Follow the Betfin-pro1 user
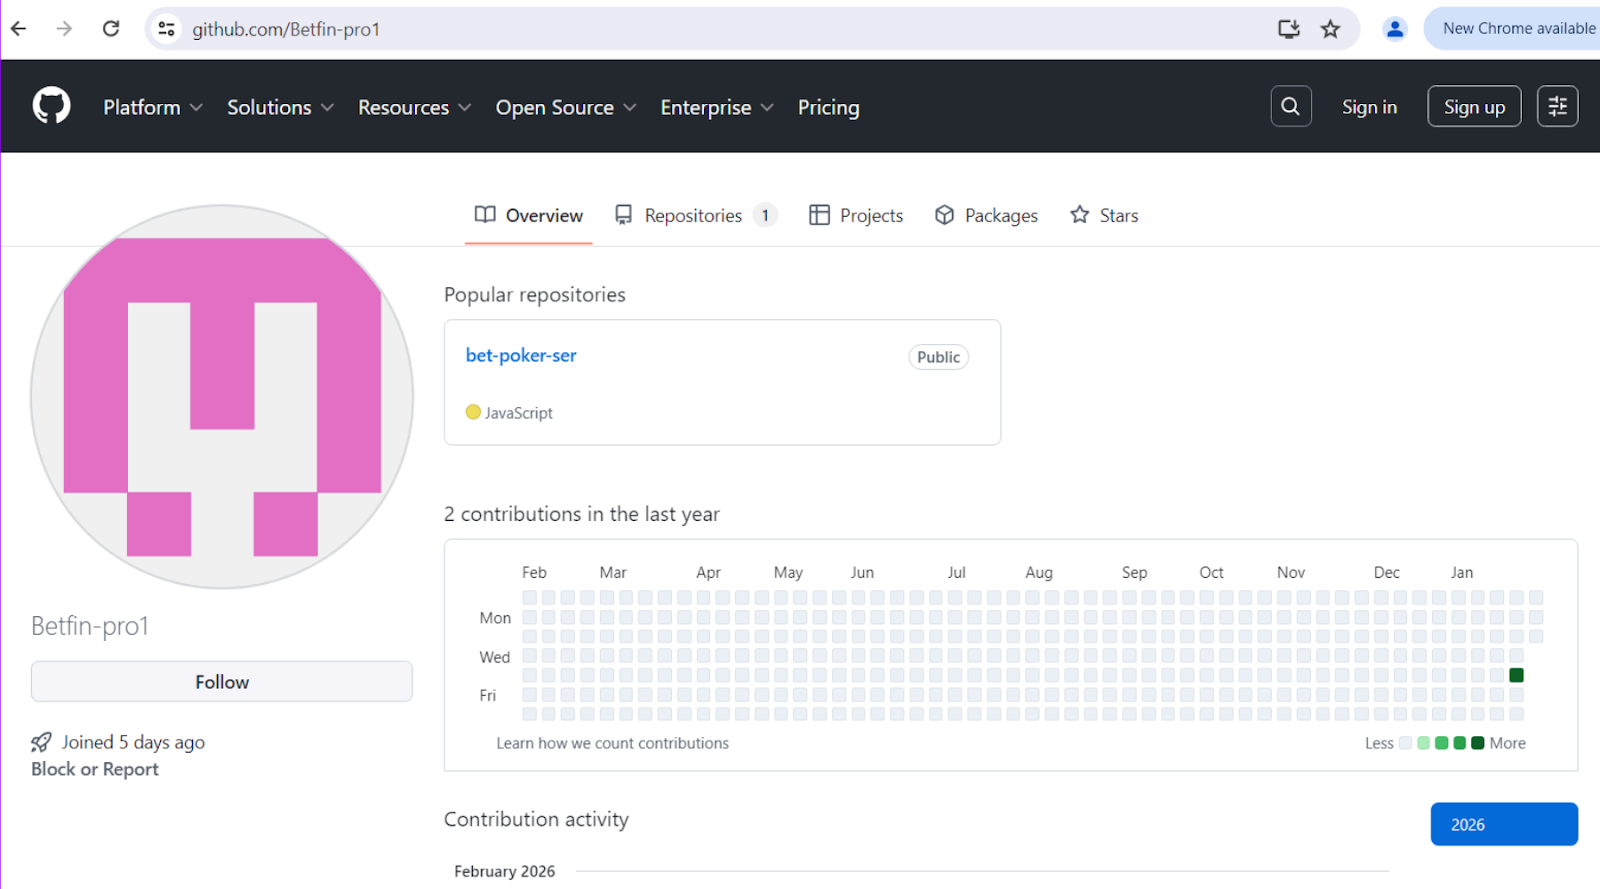 click(x=222, y=682)
